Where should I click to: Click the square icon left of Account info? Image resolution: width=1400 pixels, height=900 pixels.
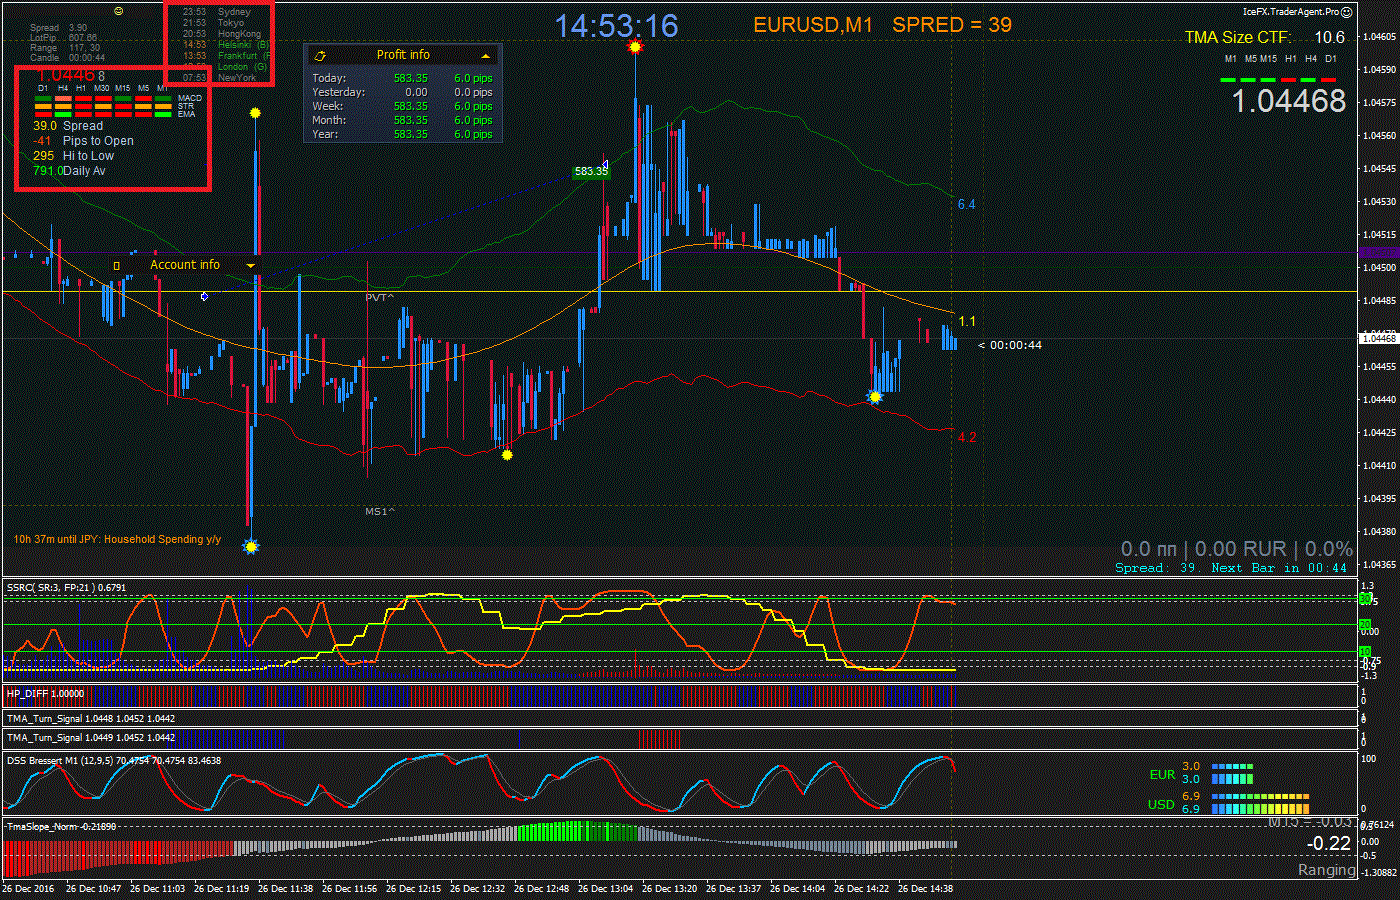point(116,266)
